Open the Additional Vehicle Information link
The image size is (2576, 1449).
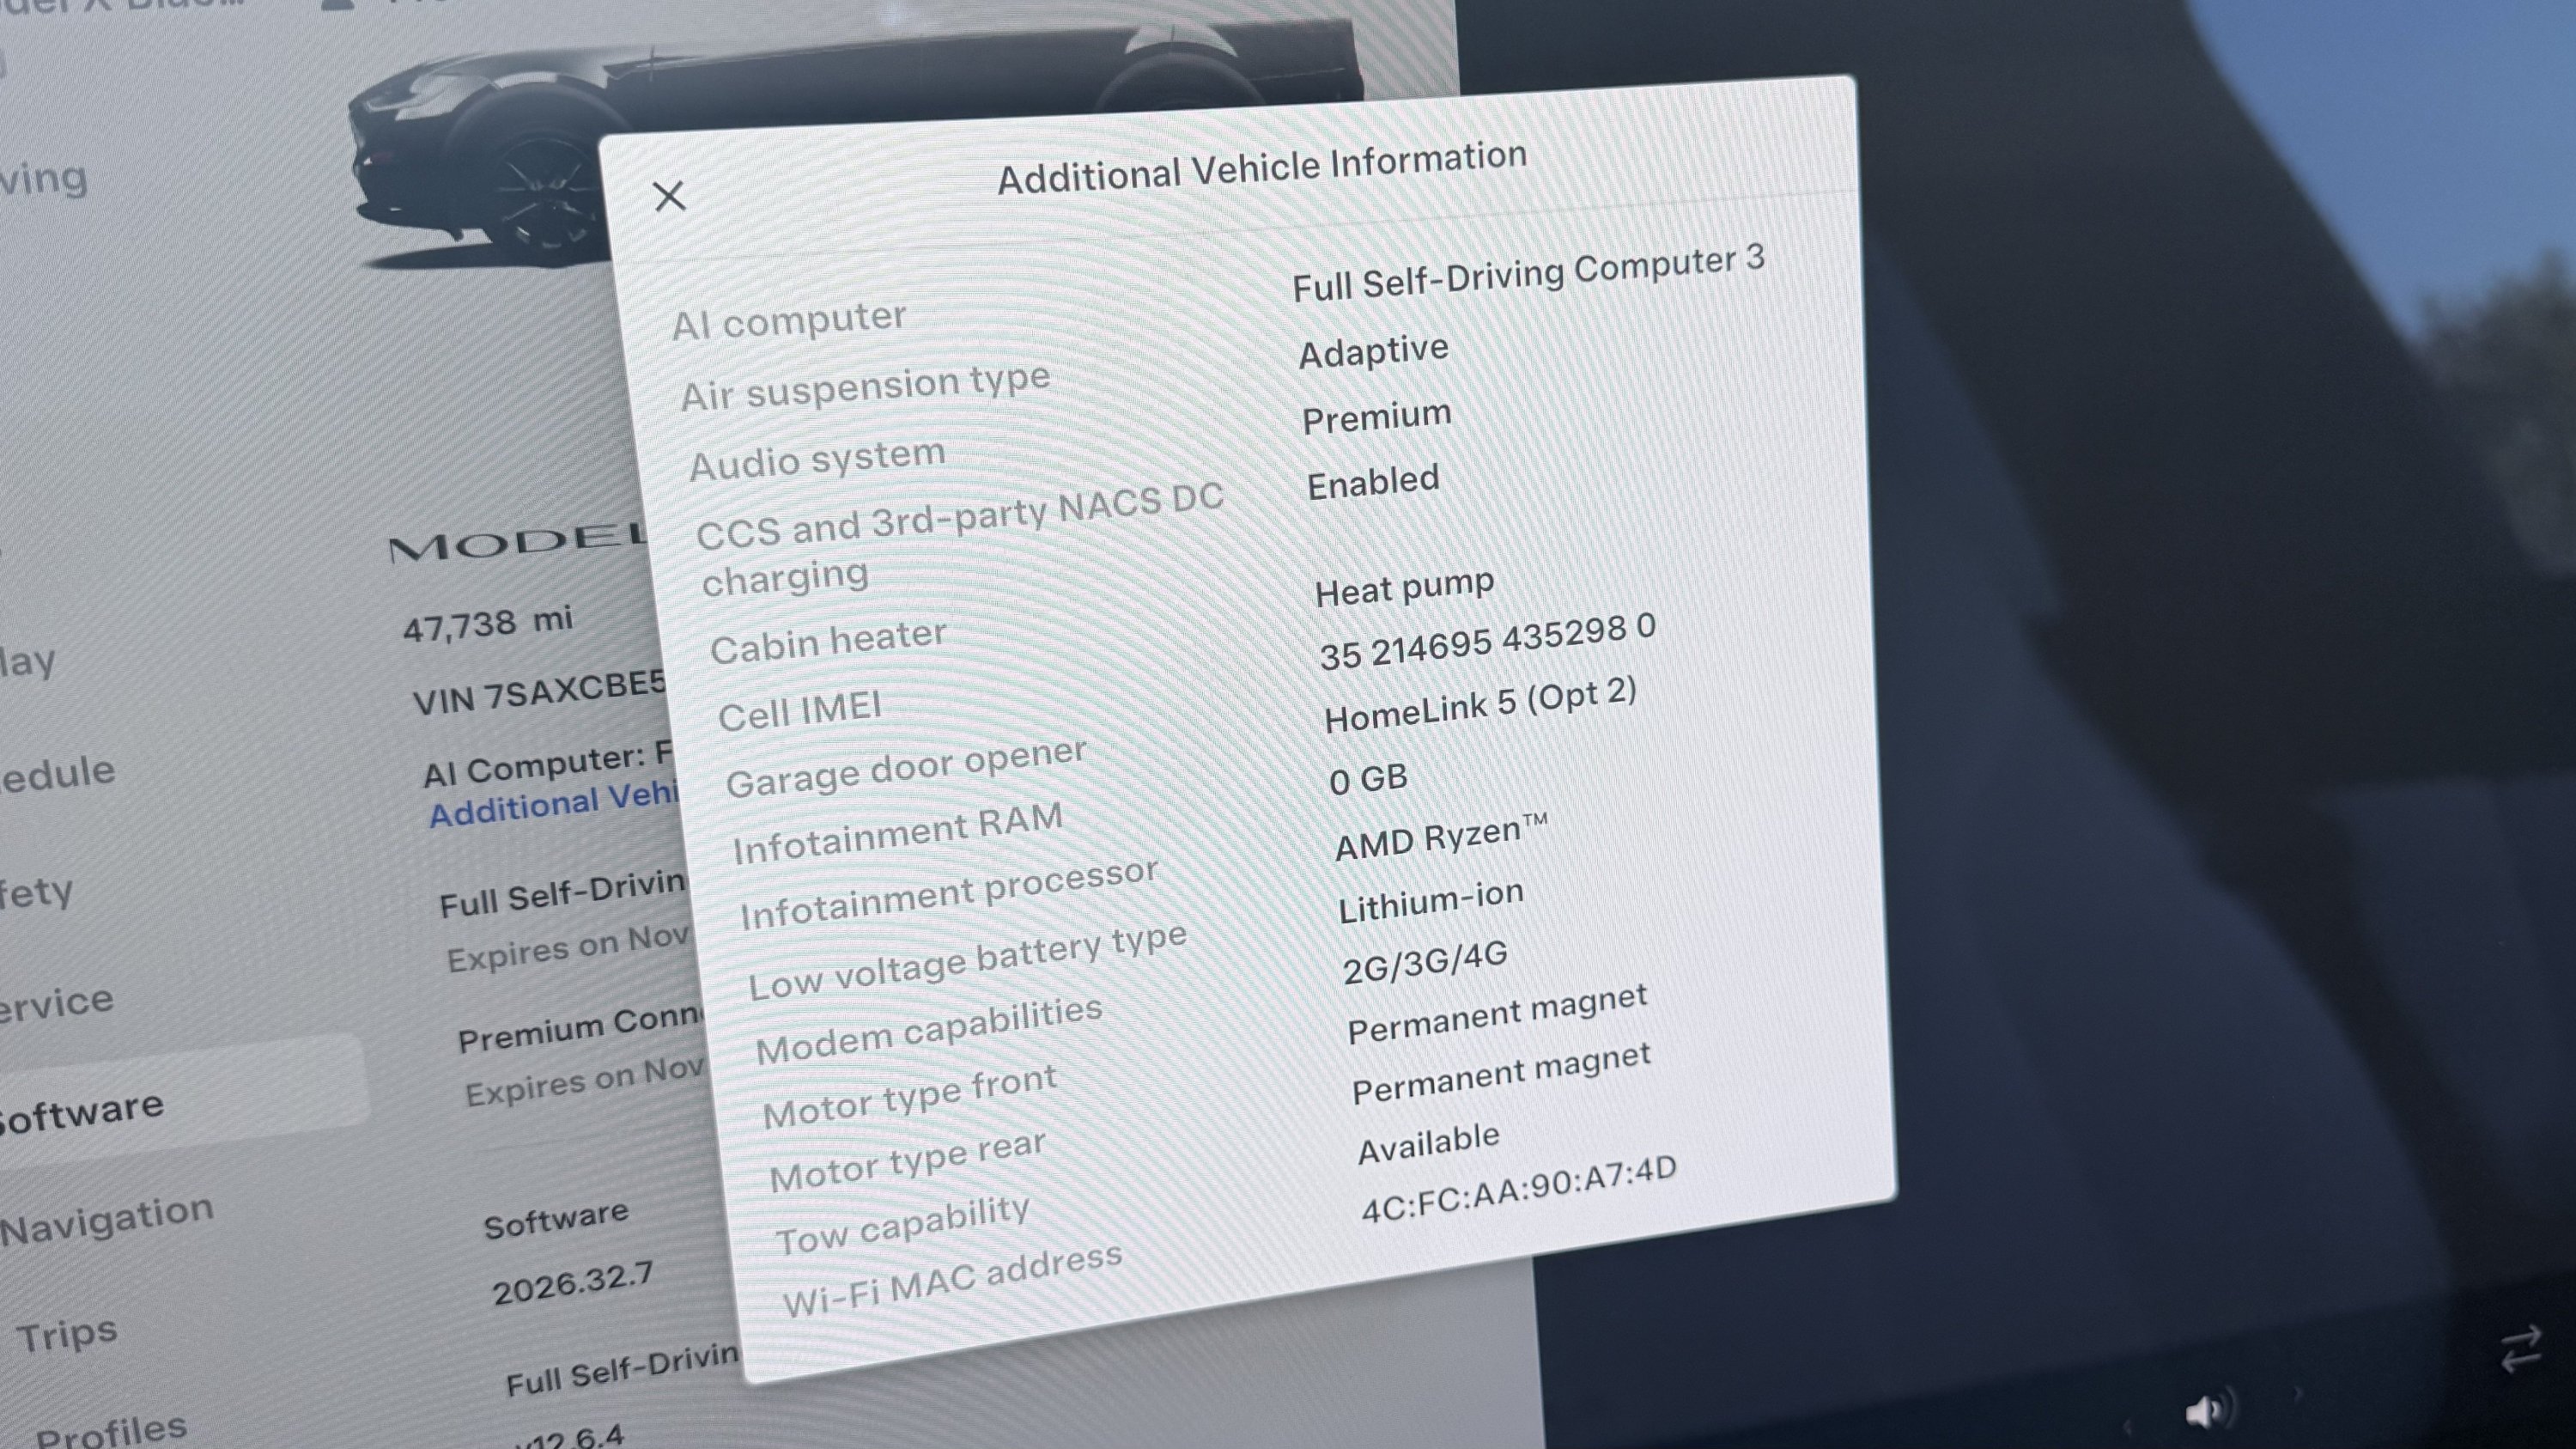[x=554, y=806]
